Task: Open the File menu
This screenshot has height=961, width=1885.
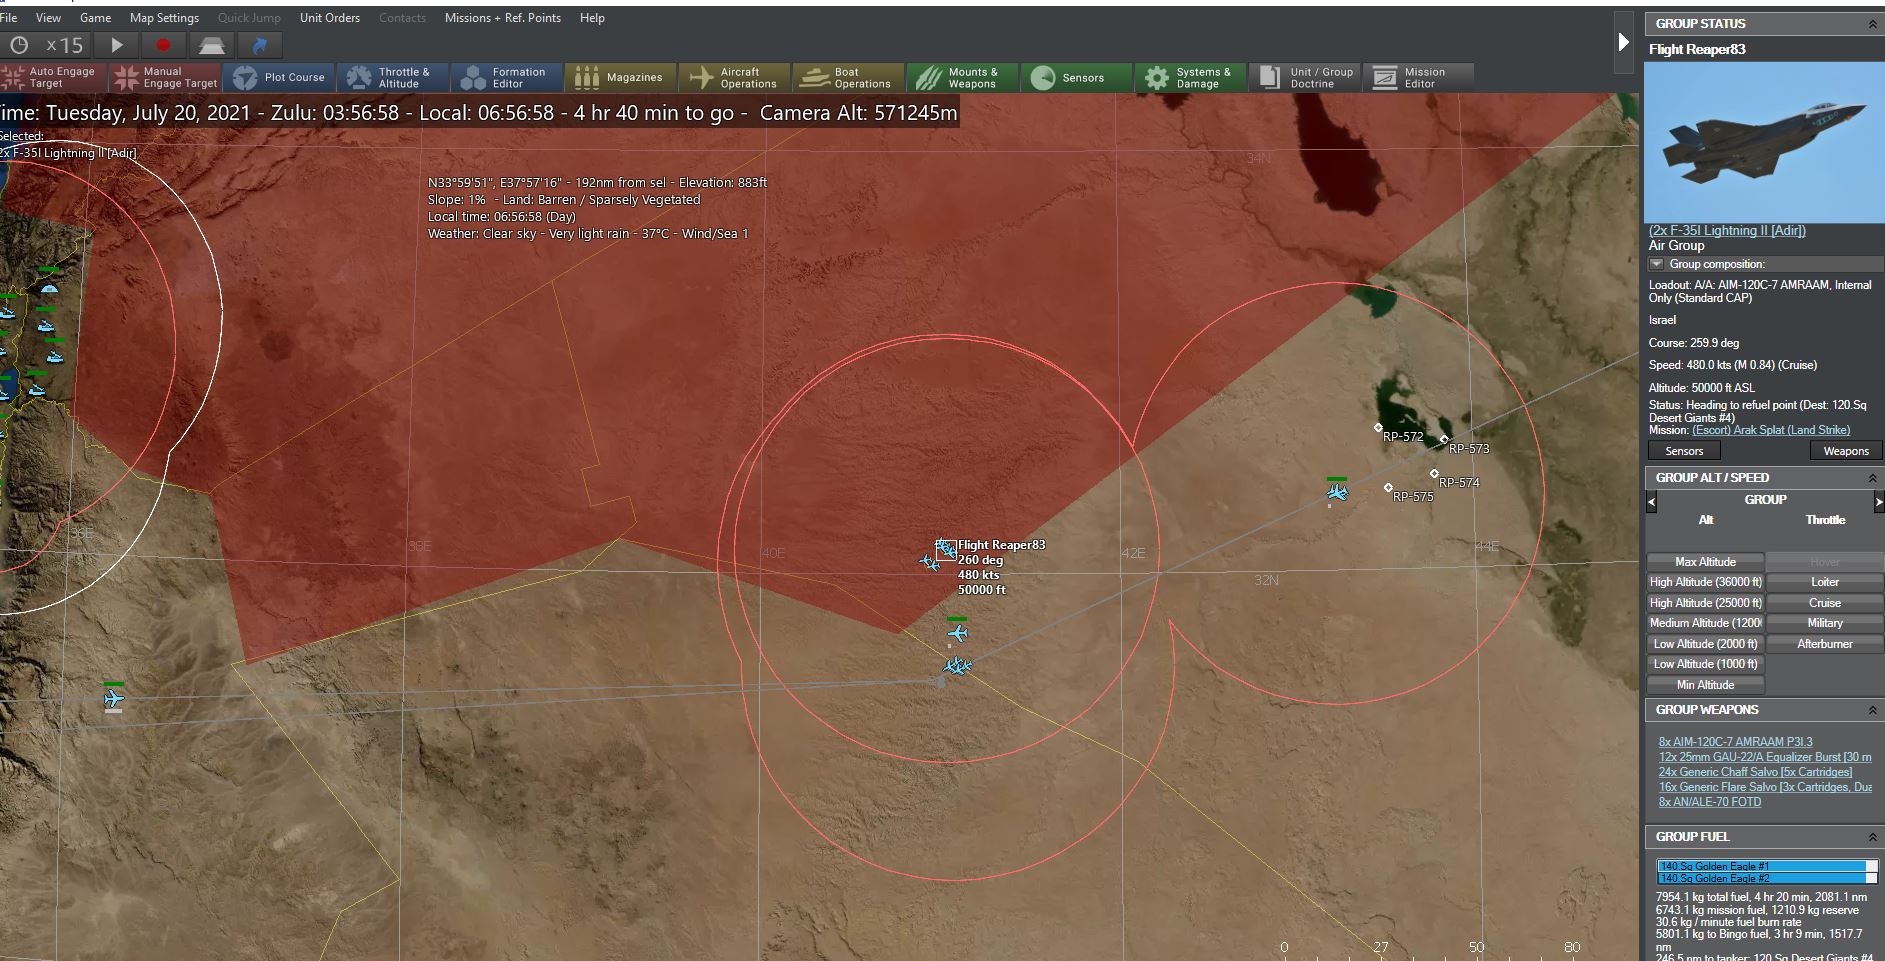Action: click(8, 18)
